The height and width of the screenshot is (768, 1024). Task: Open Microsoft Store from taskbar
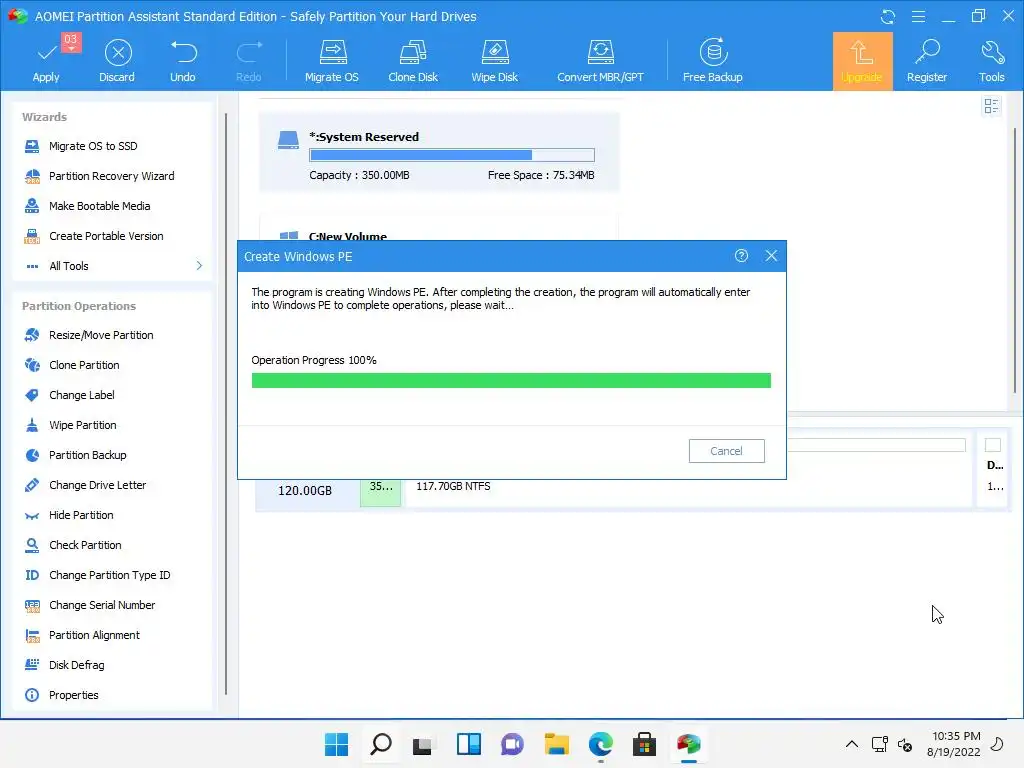[644, 744]
